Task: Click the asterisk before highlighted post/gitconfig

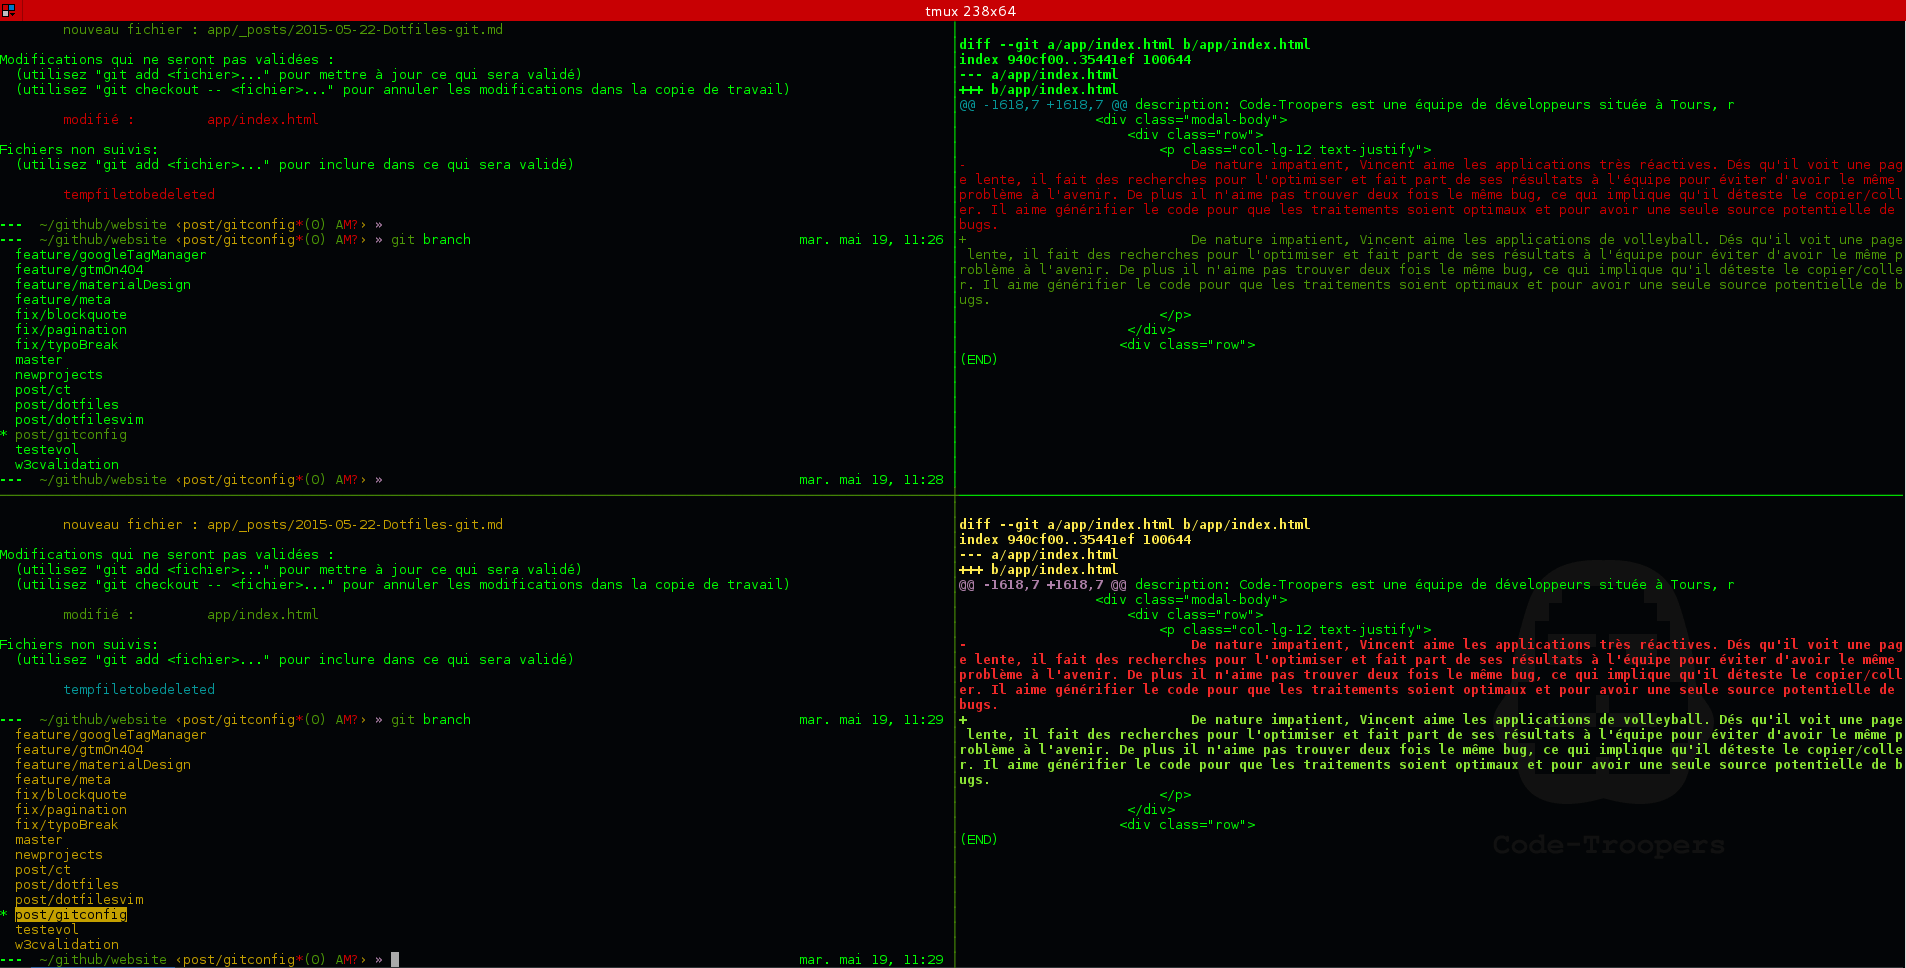Action: 4,915
